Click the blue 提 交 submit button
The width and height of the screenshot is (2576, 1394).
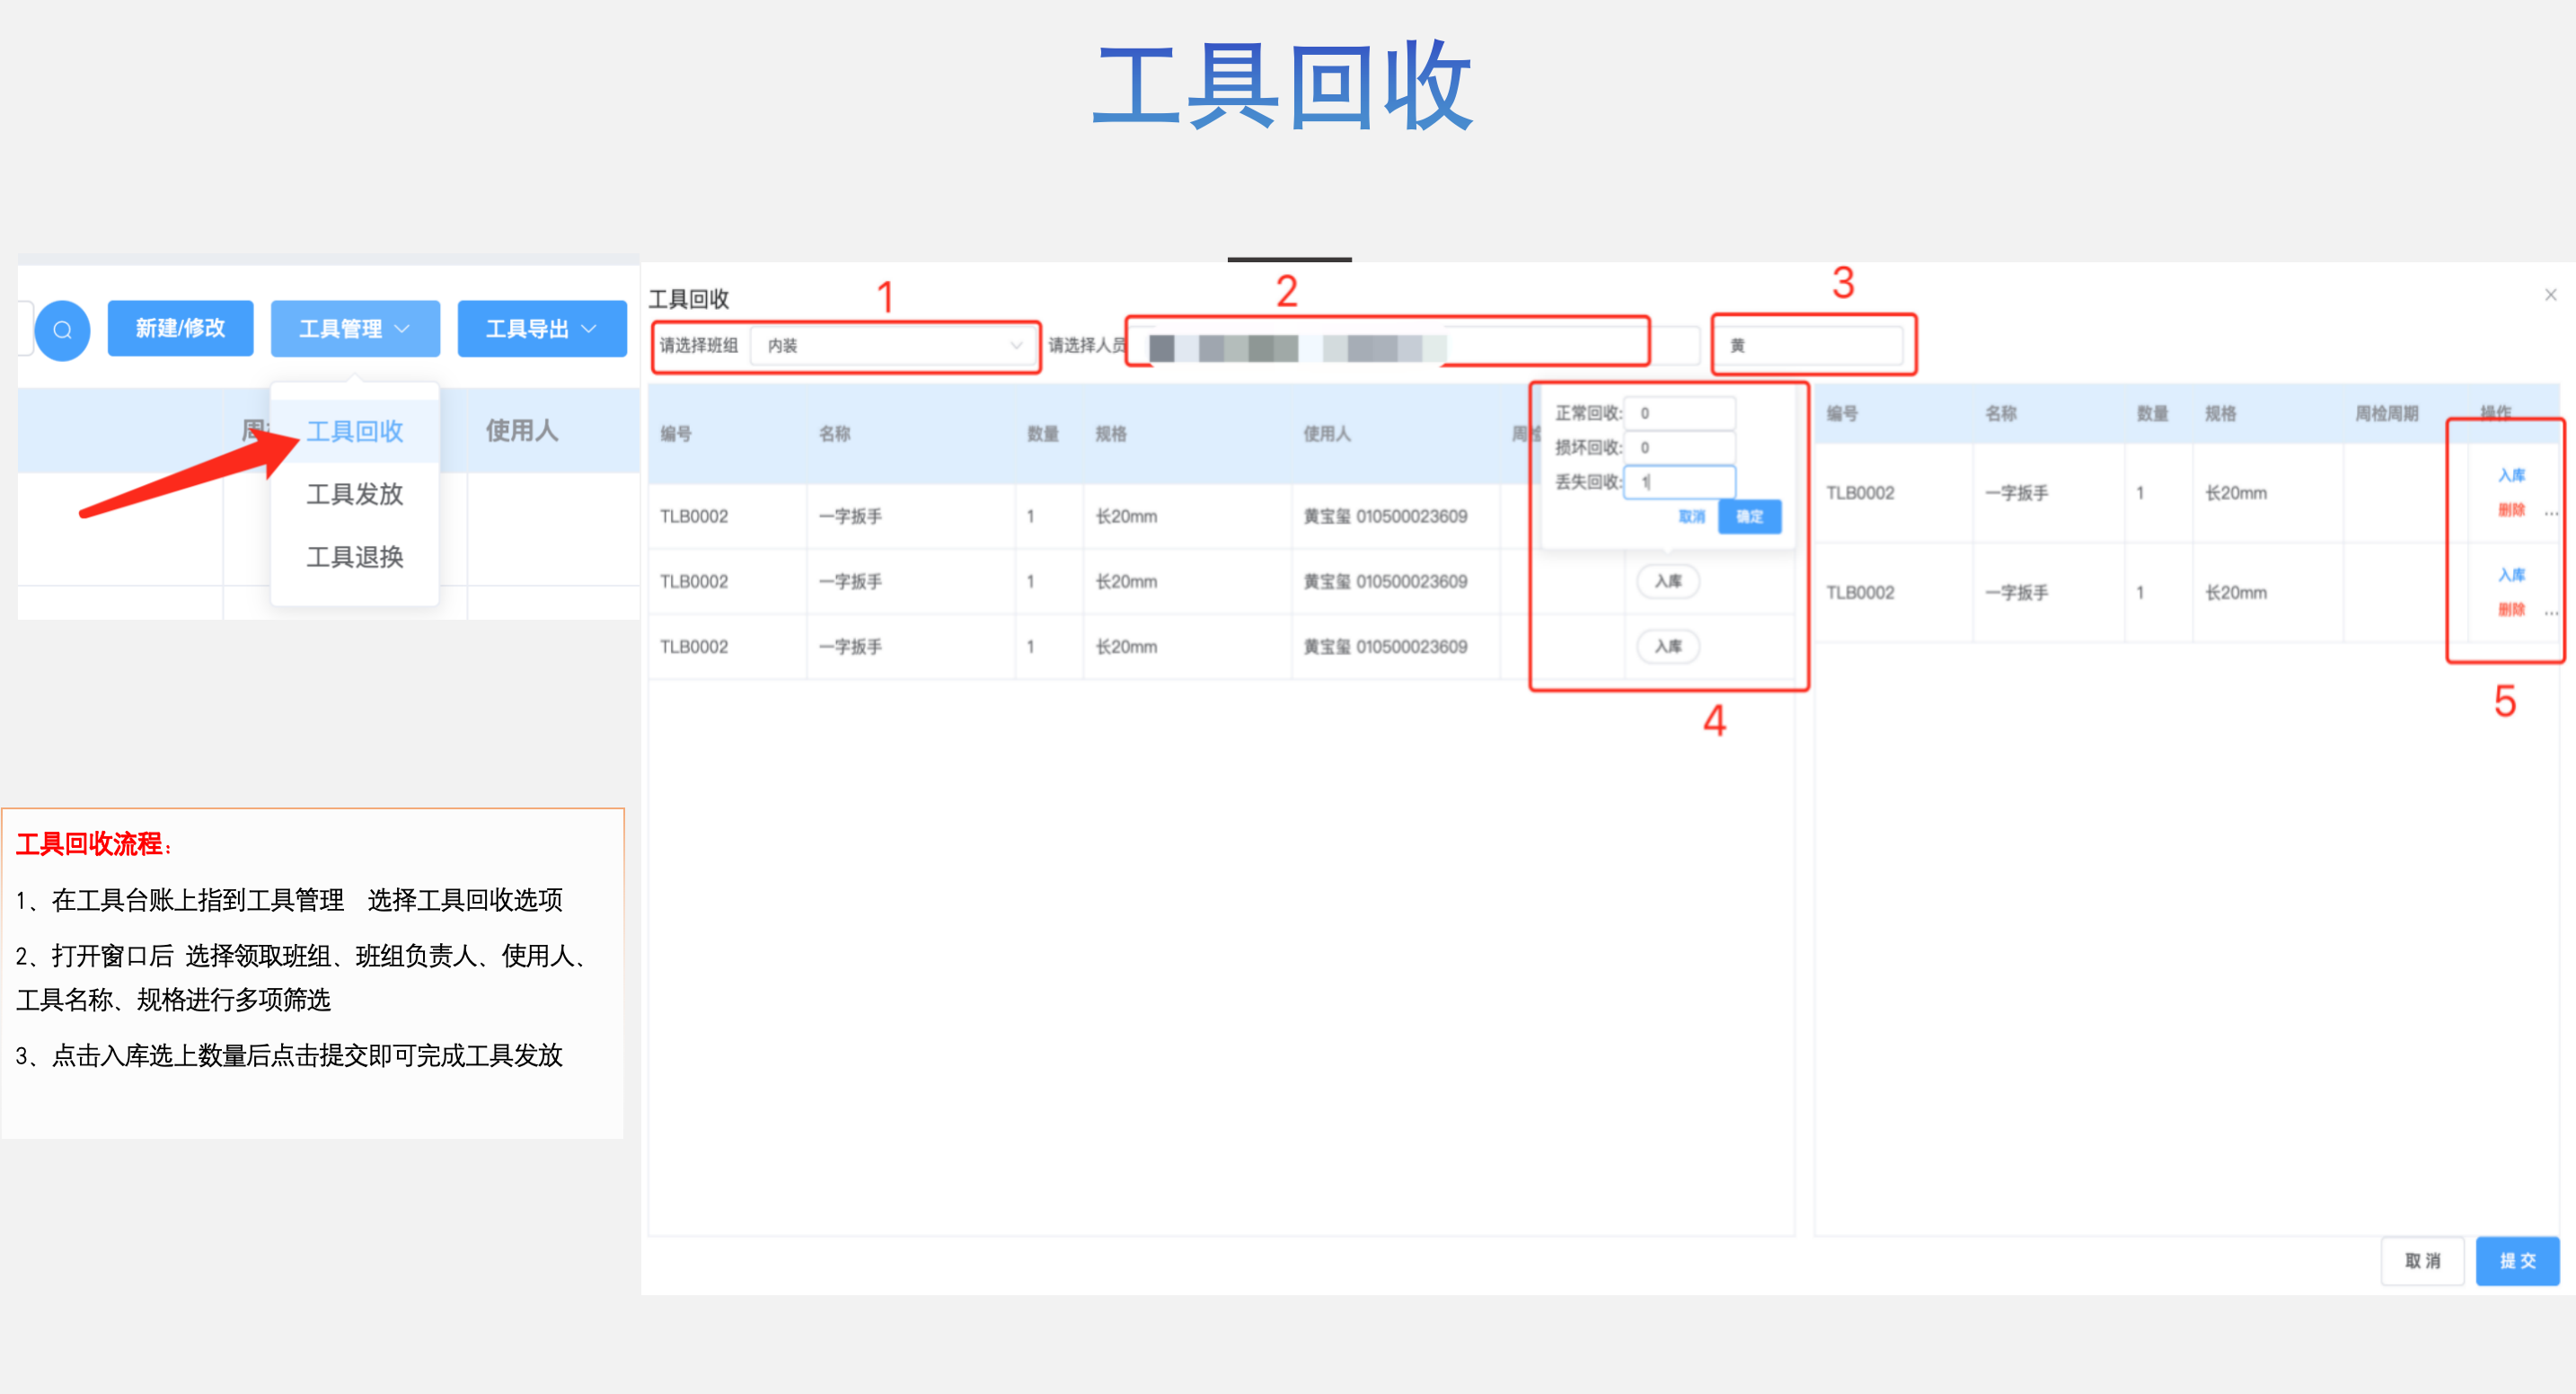(2517, 1261)
